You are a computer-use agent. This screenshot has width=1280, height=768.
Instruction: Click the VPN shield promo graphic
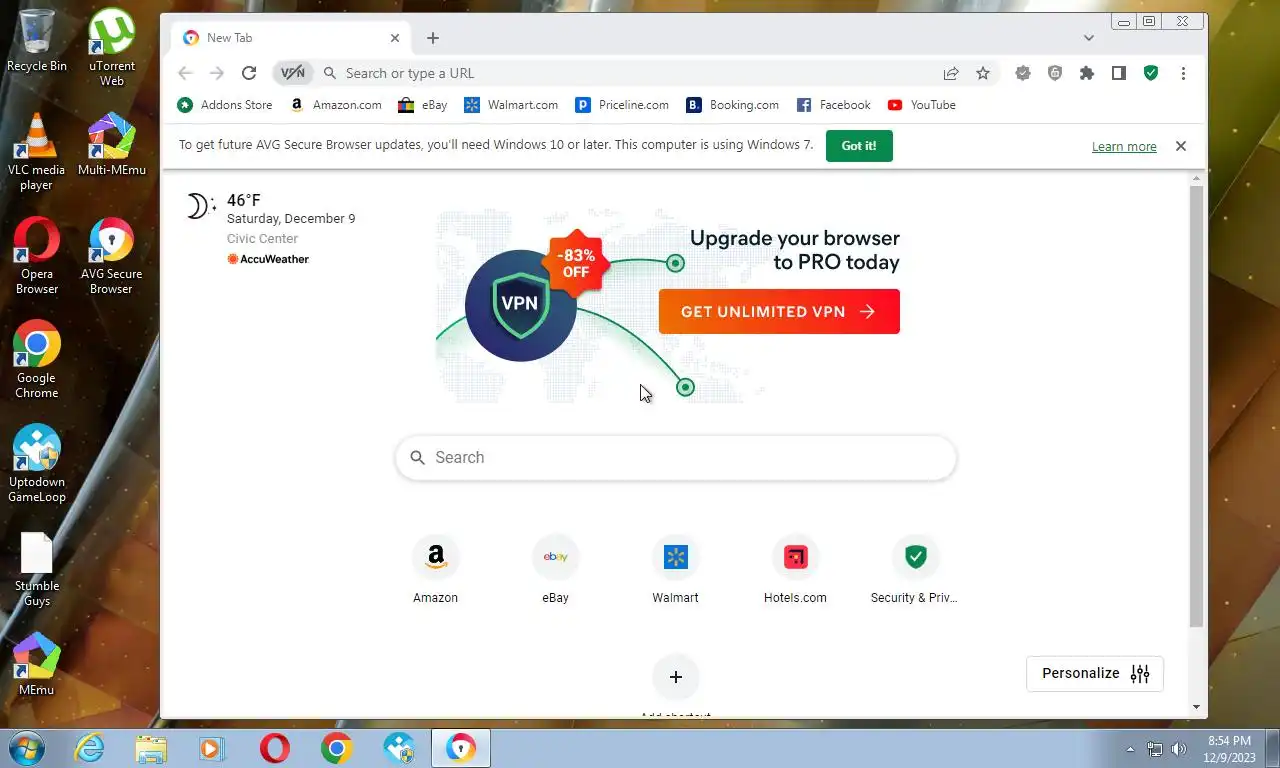(520, 304)
